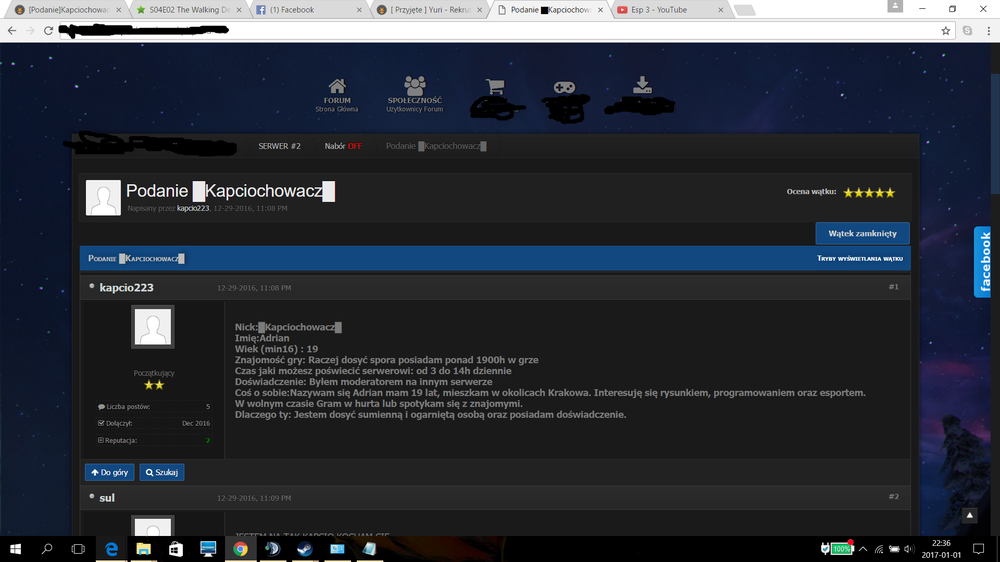Click the Szukaj button
The image size is (1000, 562).
click(162, 472)
